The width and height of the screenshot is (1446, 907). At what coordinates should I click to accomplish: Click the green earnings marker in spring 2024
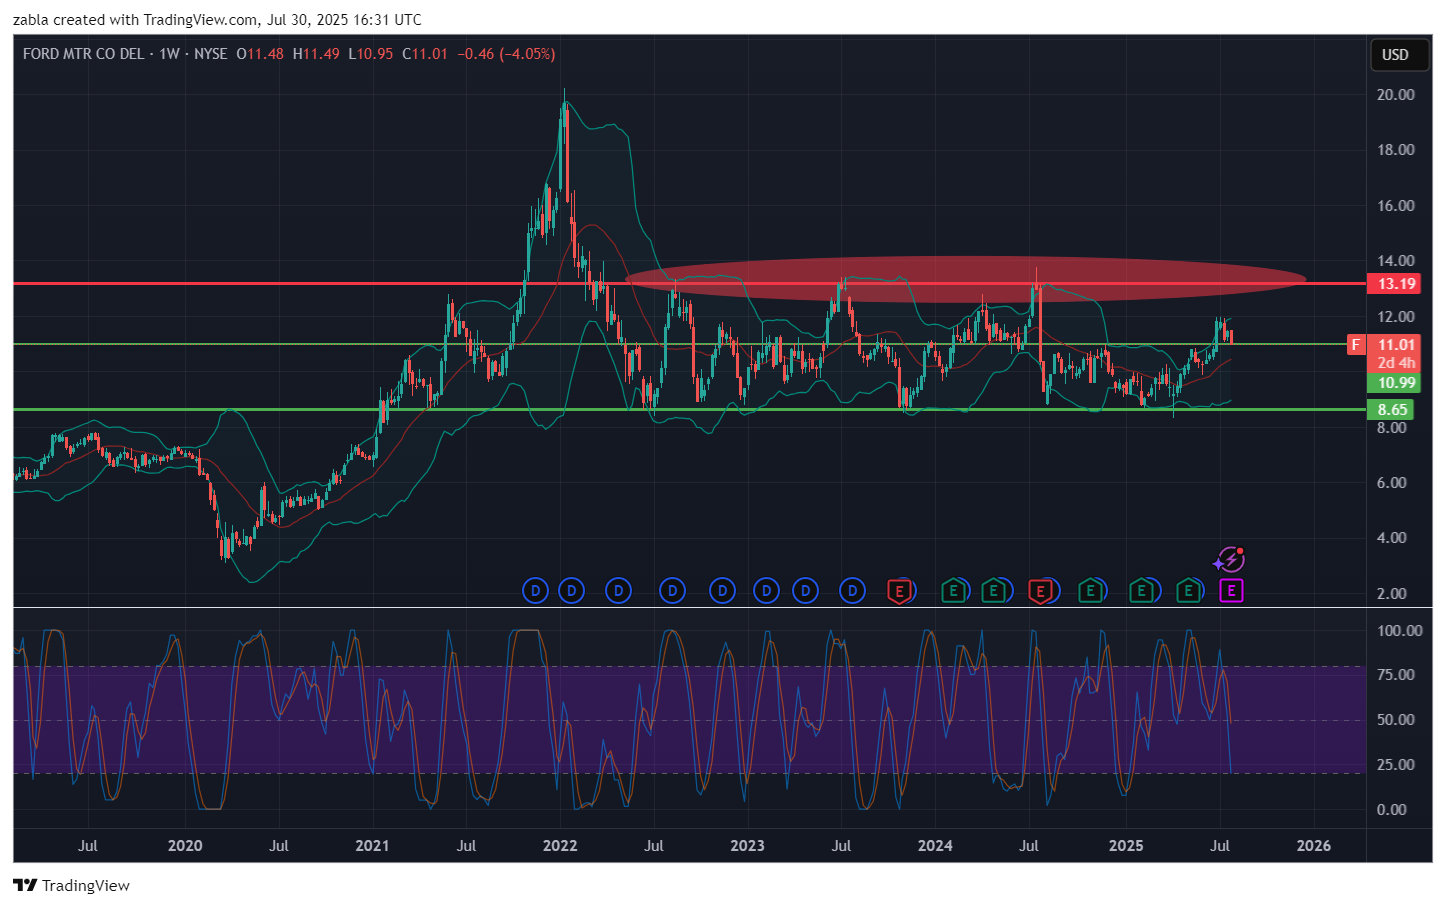pyautogui.click(x=994, y=591)
